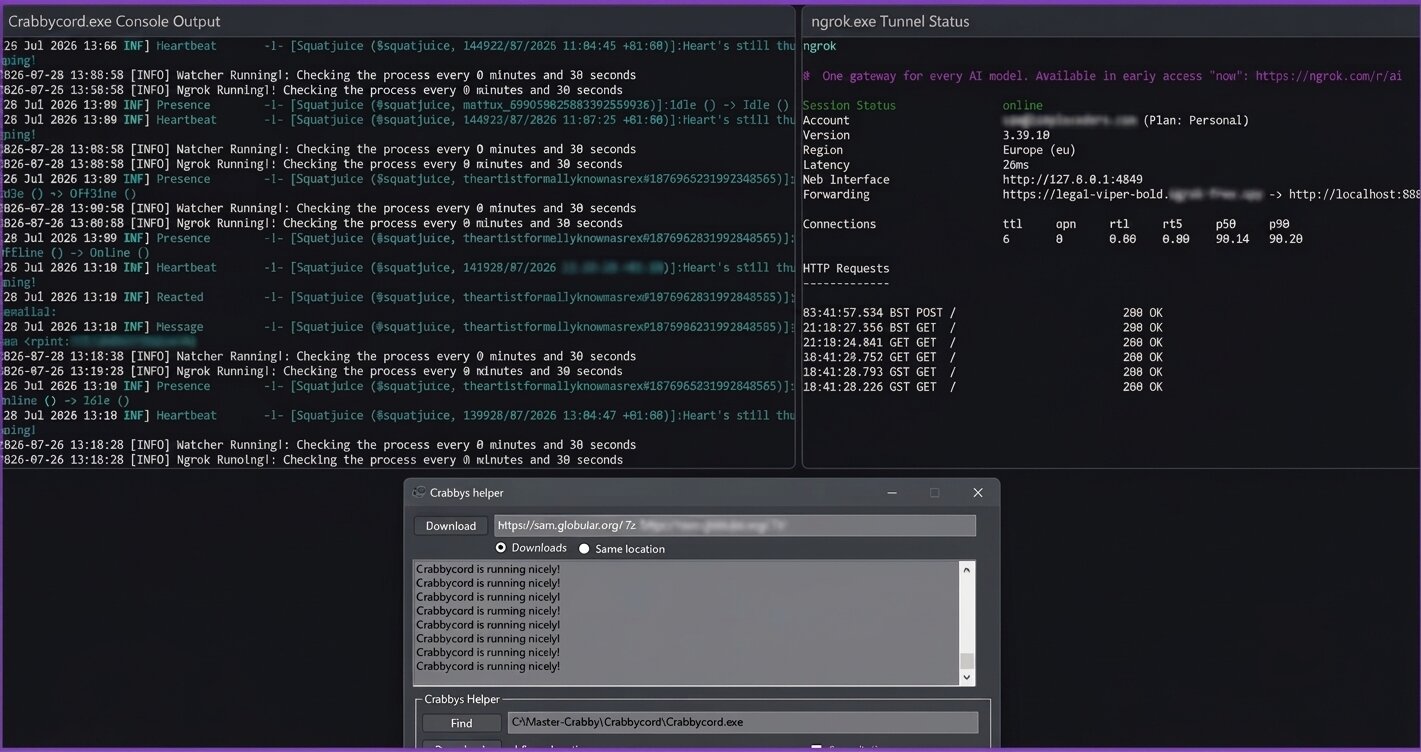Click the log scrollbar up arrow
The height and width of the screenshot is (752, 1421).
[x=966, y=569]
